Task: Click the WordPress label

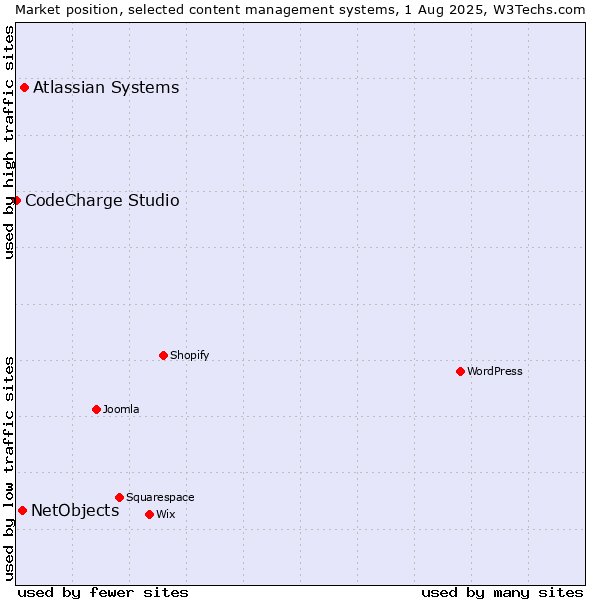Action: click(494, 371)
